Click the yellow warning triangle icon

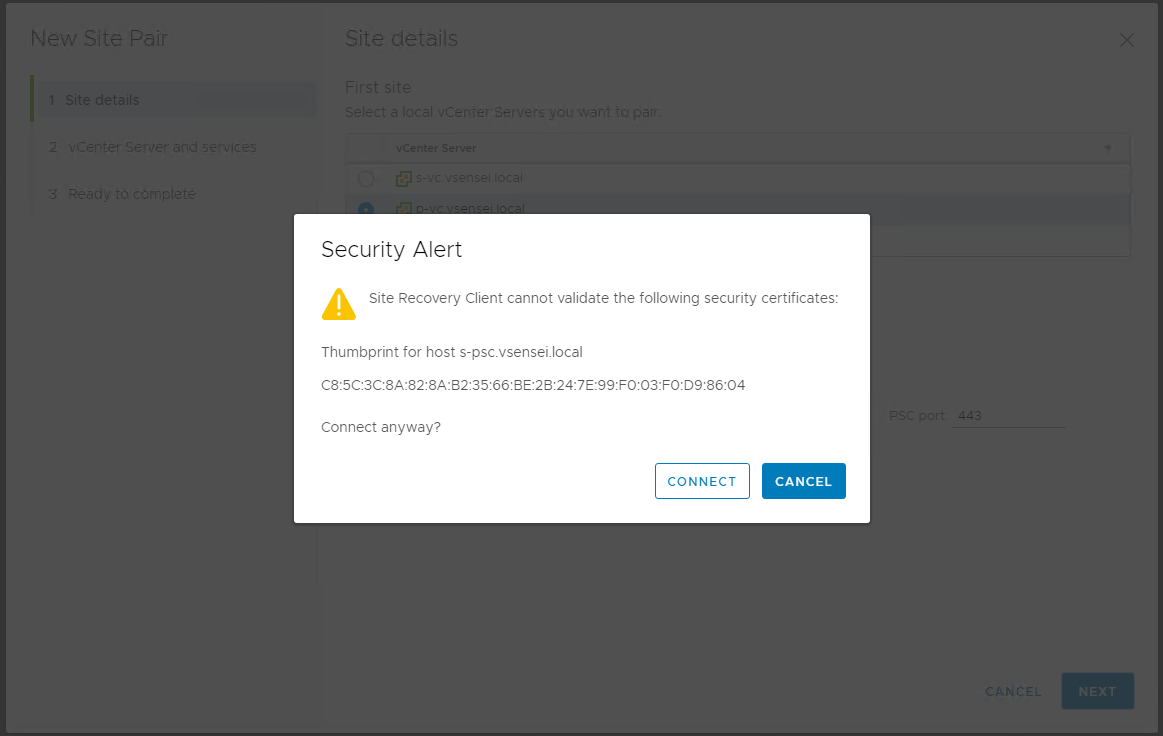click(339, 304)
